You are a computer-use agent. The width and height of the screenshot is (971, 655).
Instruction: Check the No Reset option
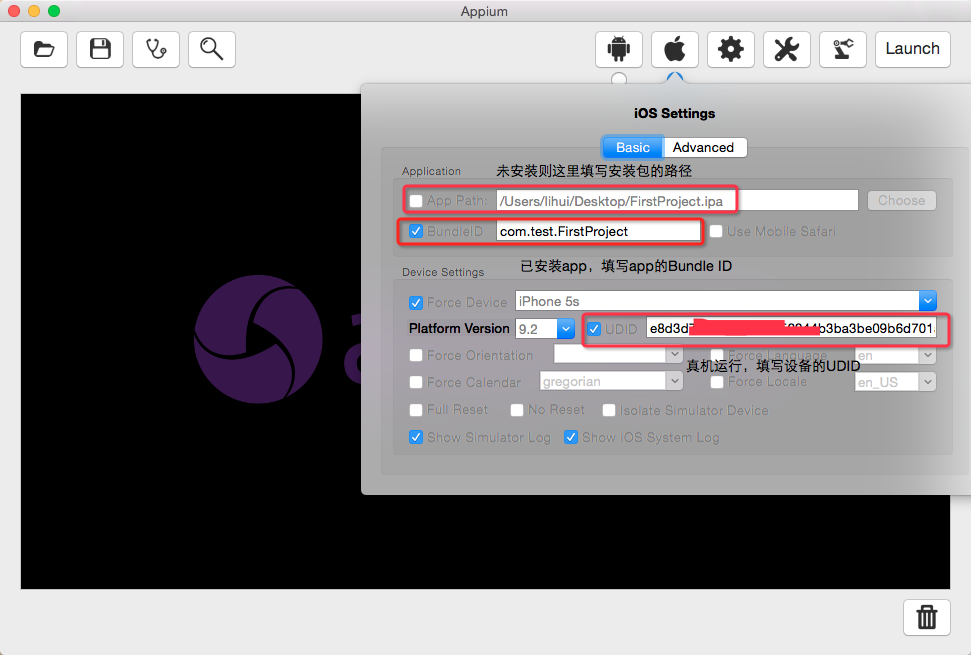517,410
